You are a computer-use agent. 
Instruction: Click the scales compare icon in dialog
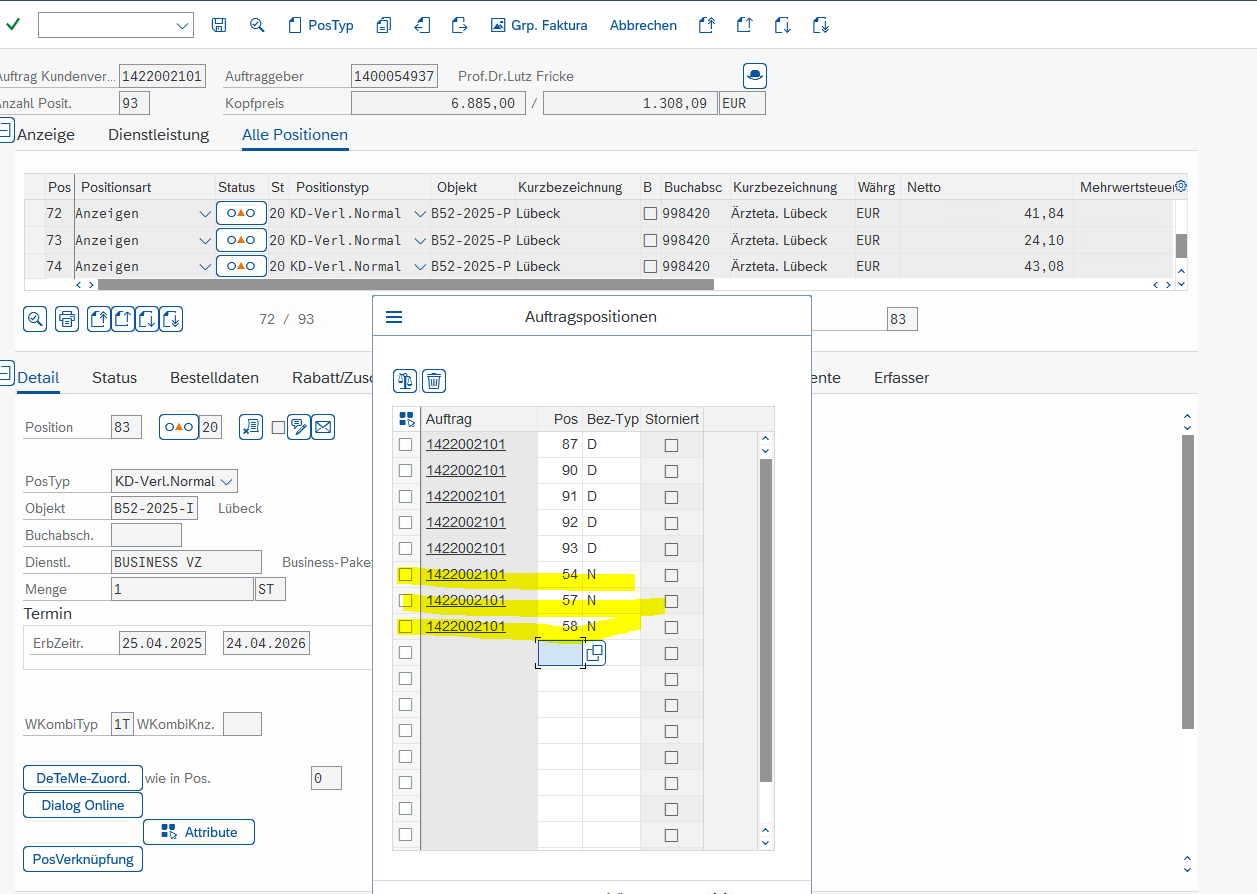click(x=405, y=380)
